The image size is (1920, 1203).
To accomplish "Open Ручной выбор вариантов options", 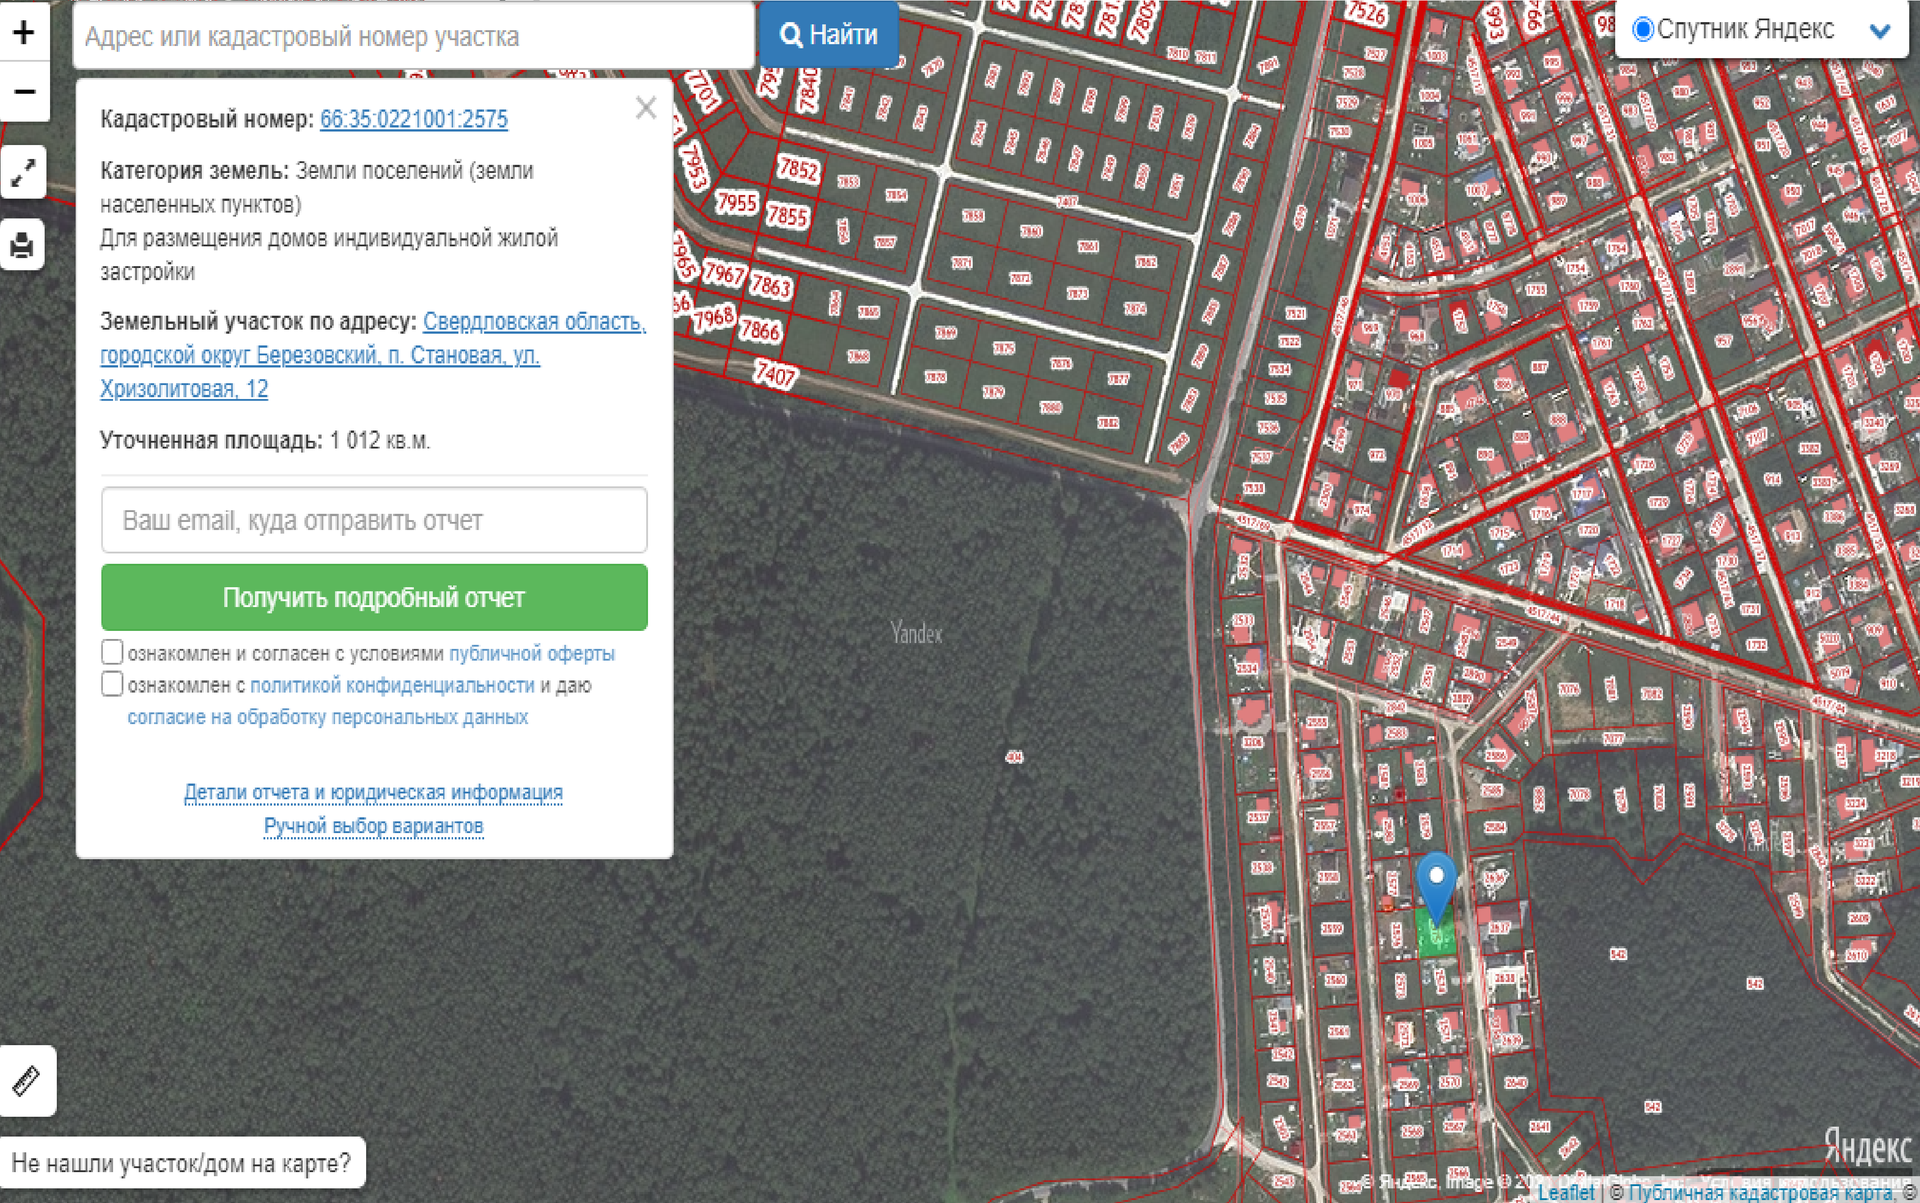I will pyautogui.click(x=373, y=826).
